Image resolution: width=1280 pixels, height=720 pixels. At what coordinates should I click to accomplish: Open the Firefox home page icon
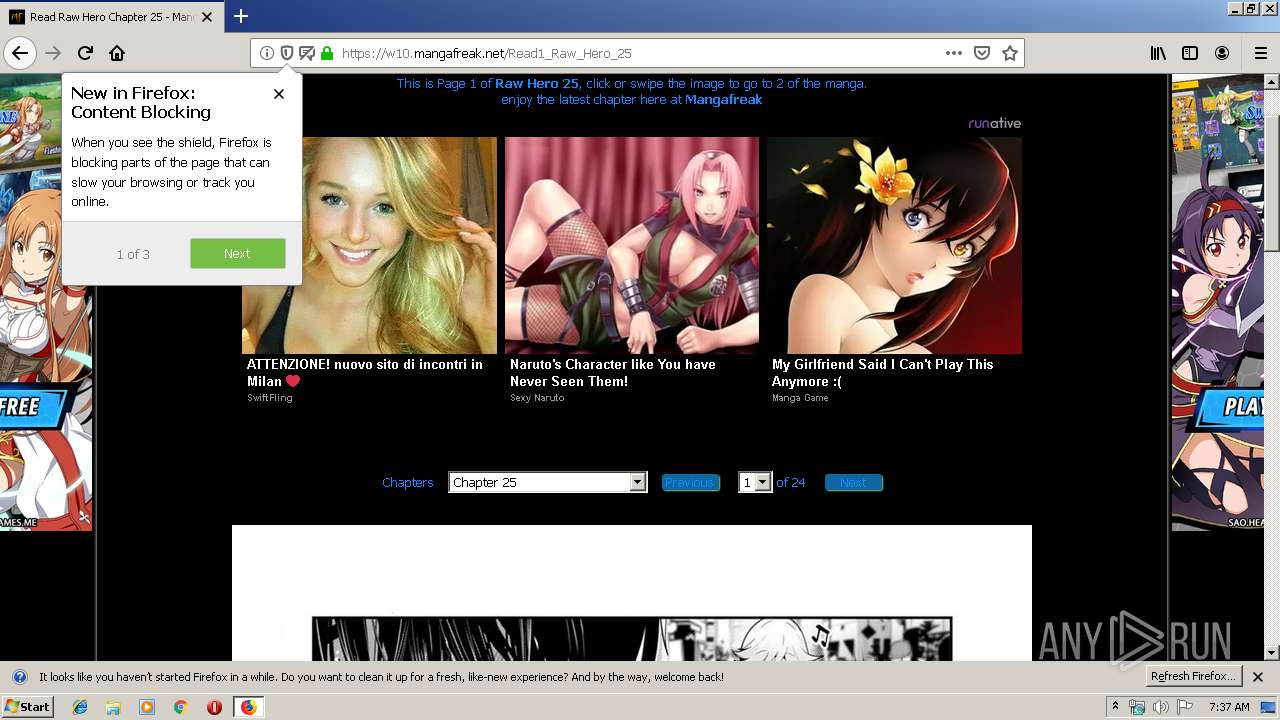tap(117, 53)
